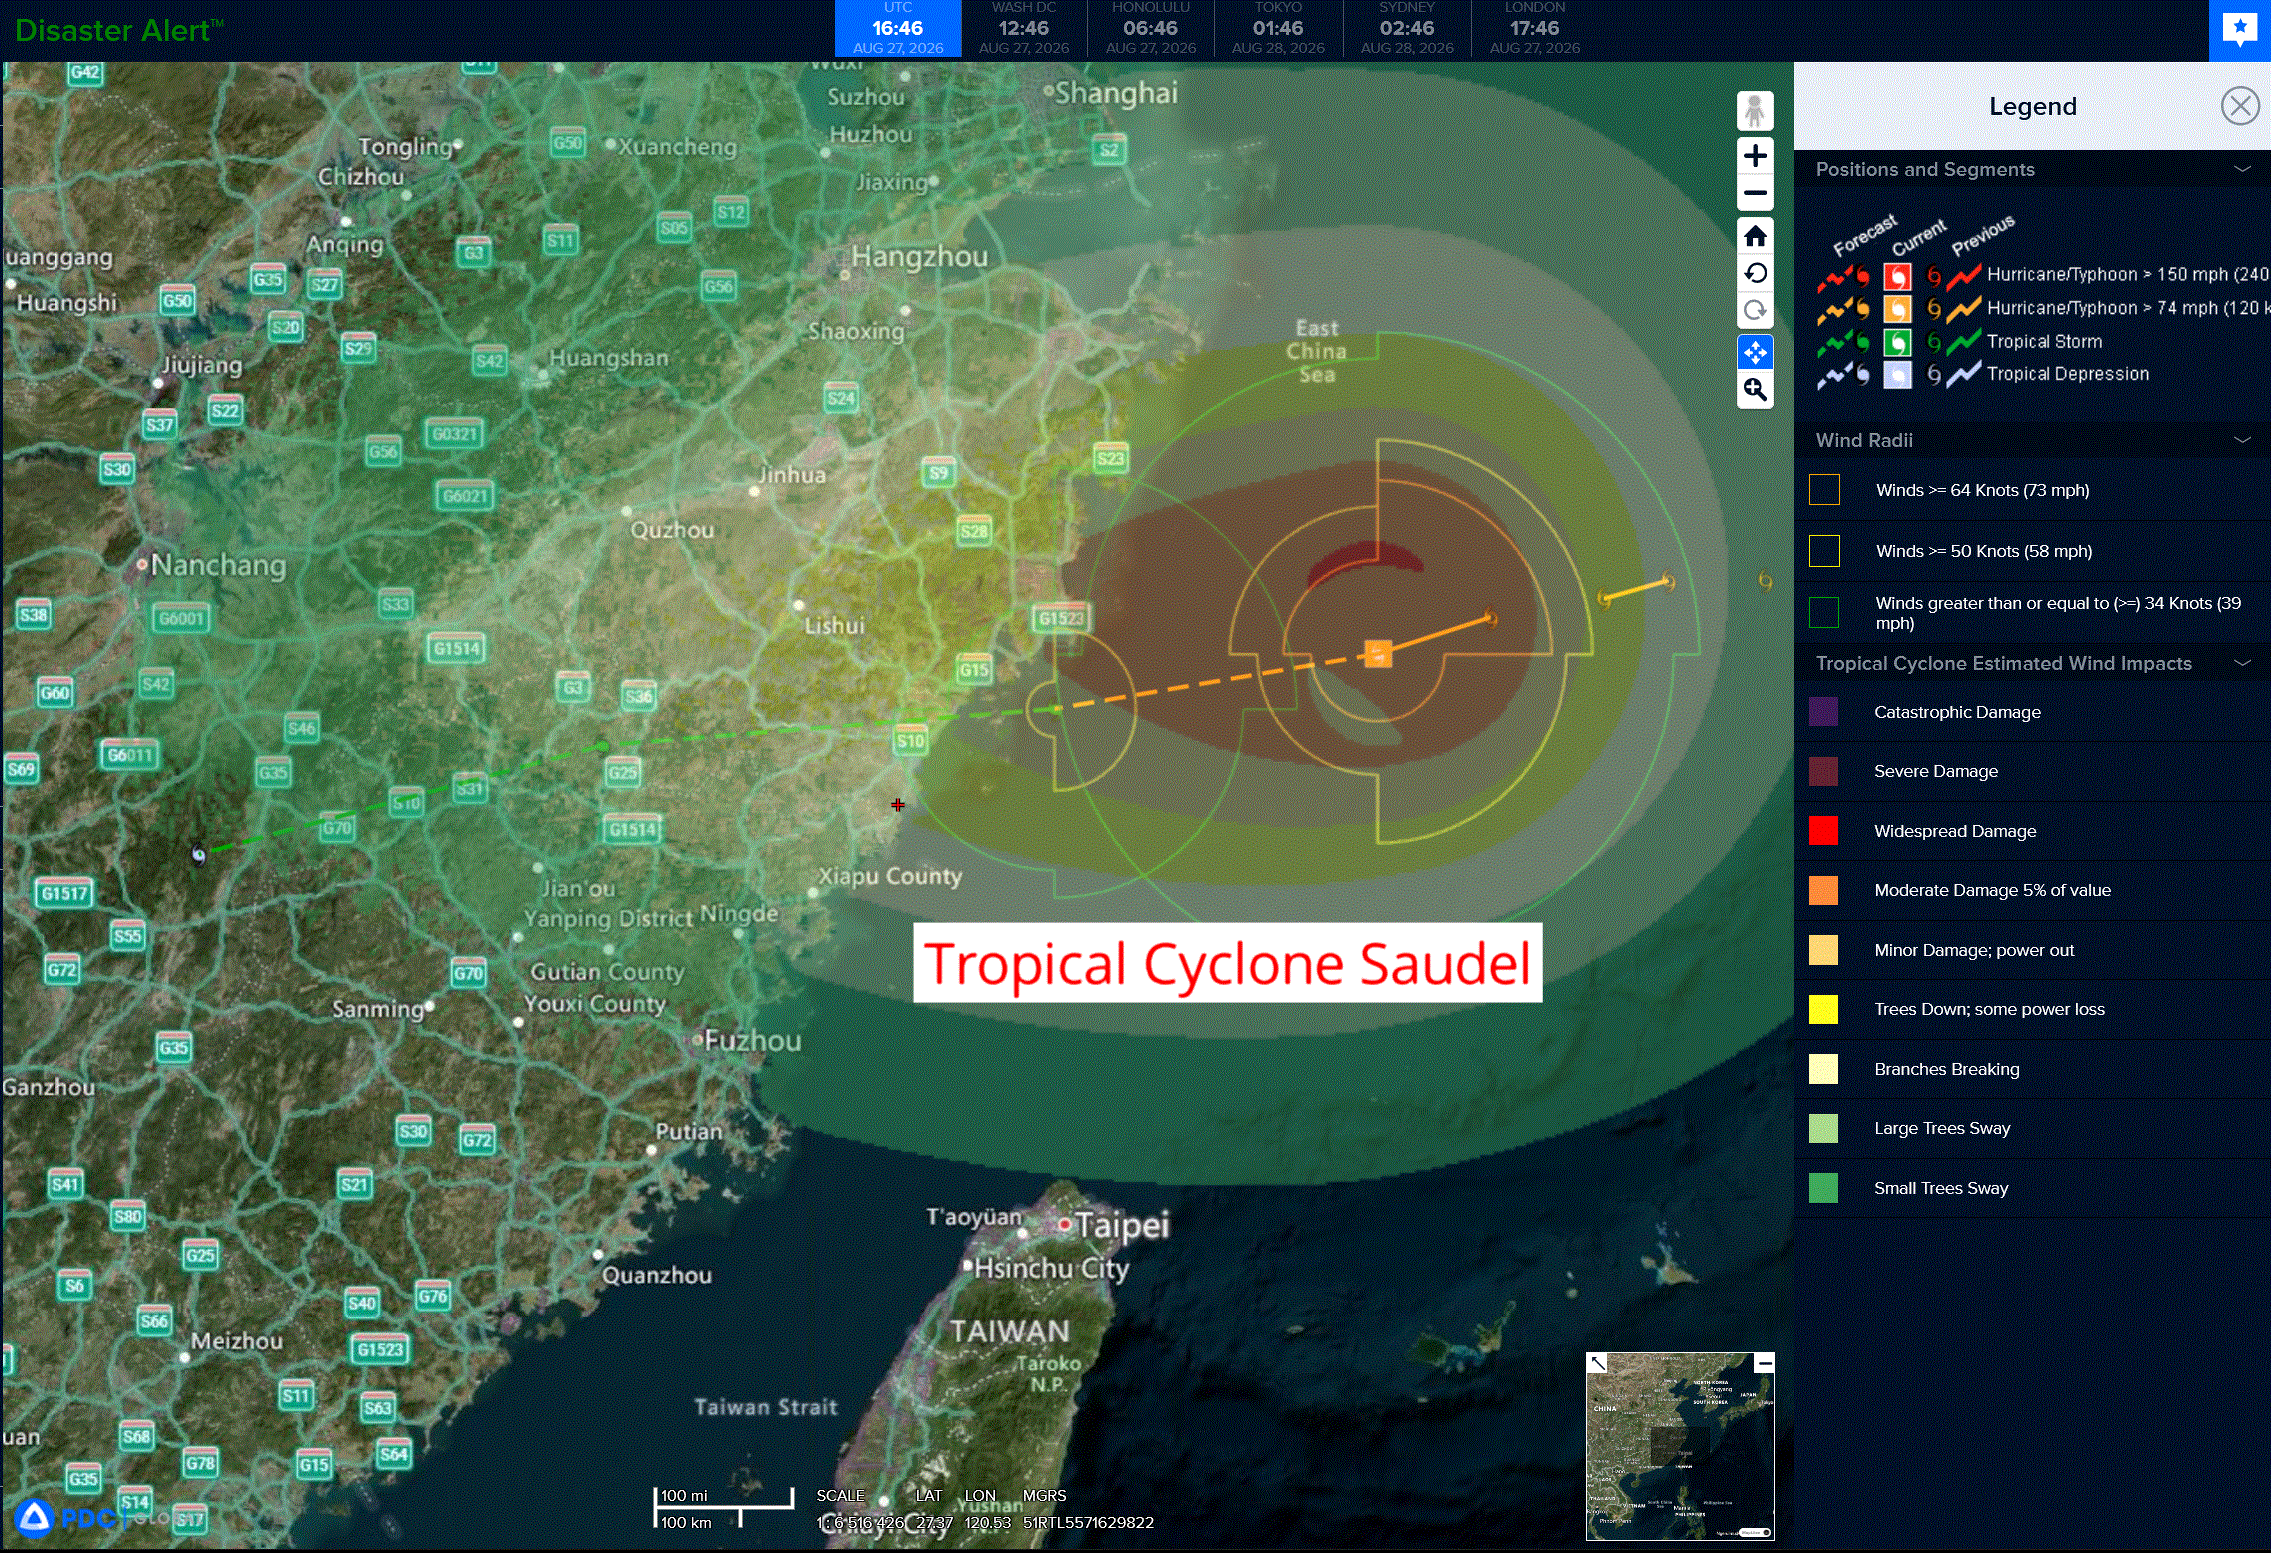2271x1553 pixels.
Task: Minimize the overview map with minus icon
Action: pyautogui.click(x=1765, y=1363)
